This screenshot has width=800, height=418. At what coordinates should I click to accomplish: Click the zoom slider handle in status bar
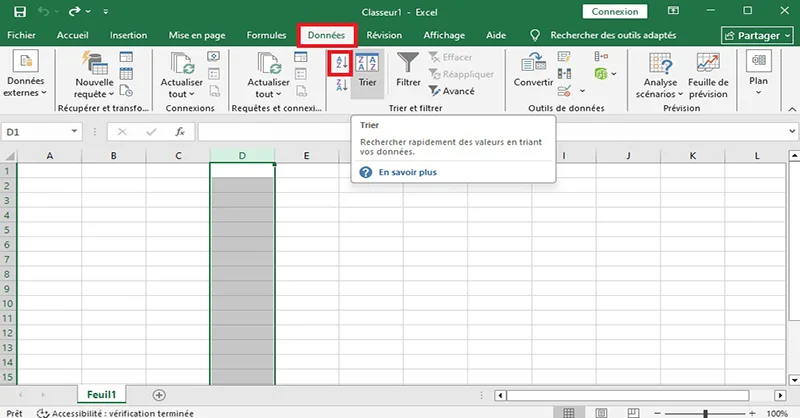click(x=705, y=413)
